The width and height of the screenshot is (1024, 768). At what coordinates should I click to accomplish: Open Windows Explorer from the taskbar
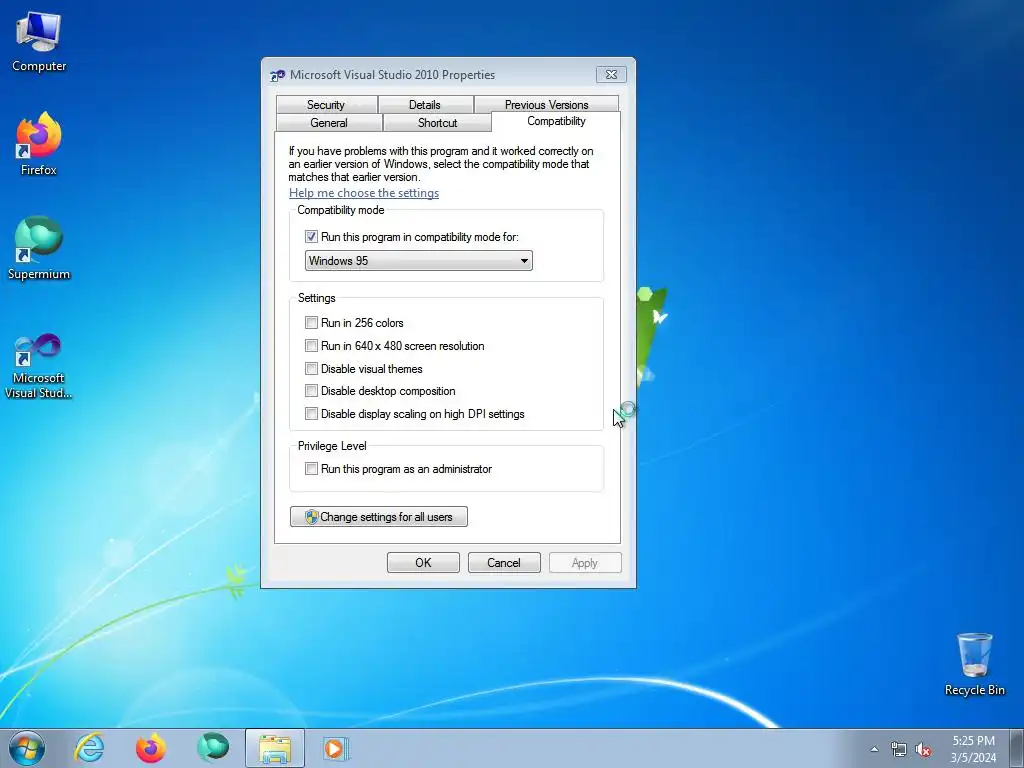coord(275,748)
